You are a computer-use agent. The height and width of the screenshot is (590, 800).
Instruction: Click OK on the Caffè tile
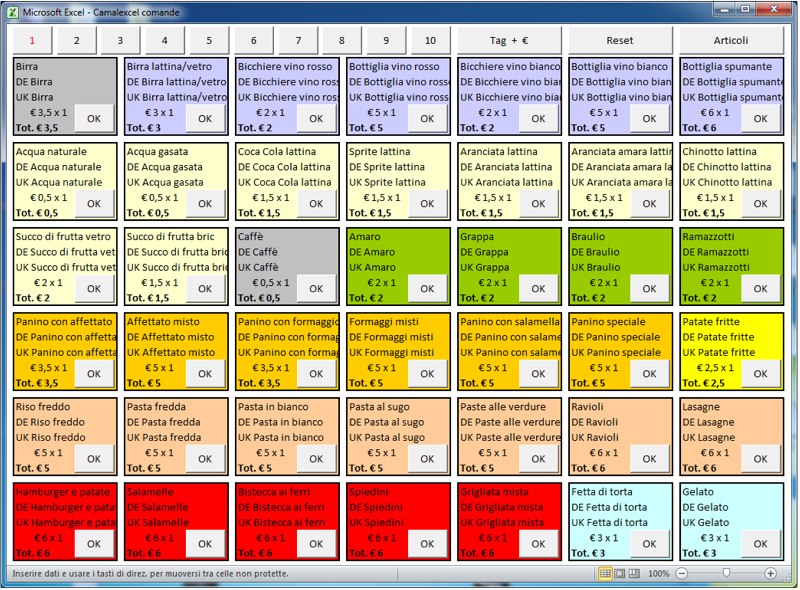click(316, 288)
